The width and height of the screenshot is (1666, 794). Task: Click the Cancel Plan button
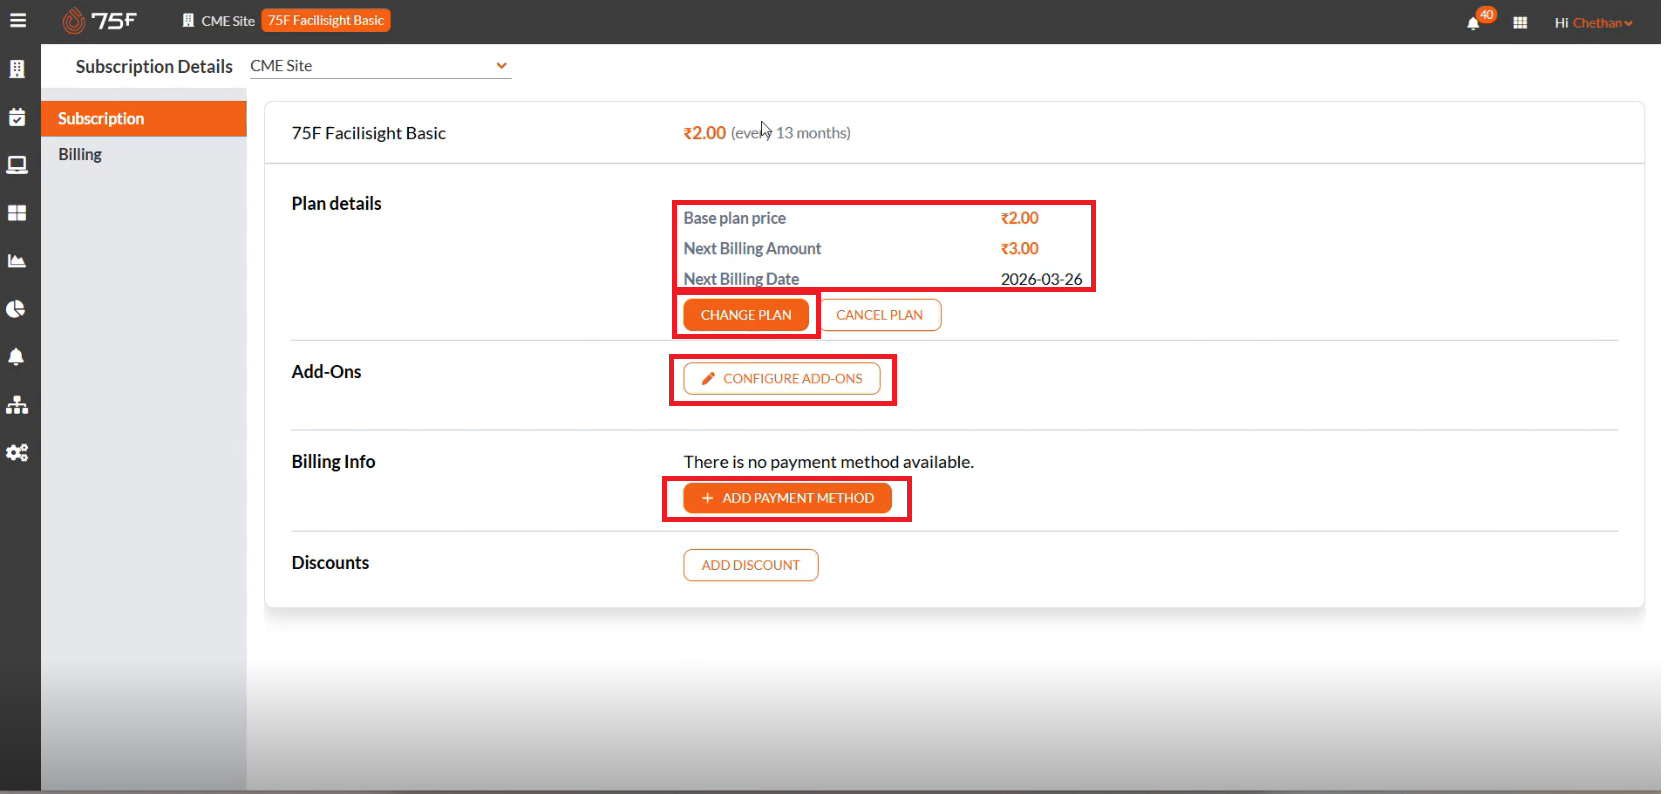tap(879, 315)
